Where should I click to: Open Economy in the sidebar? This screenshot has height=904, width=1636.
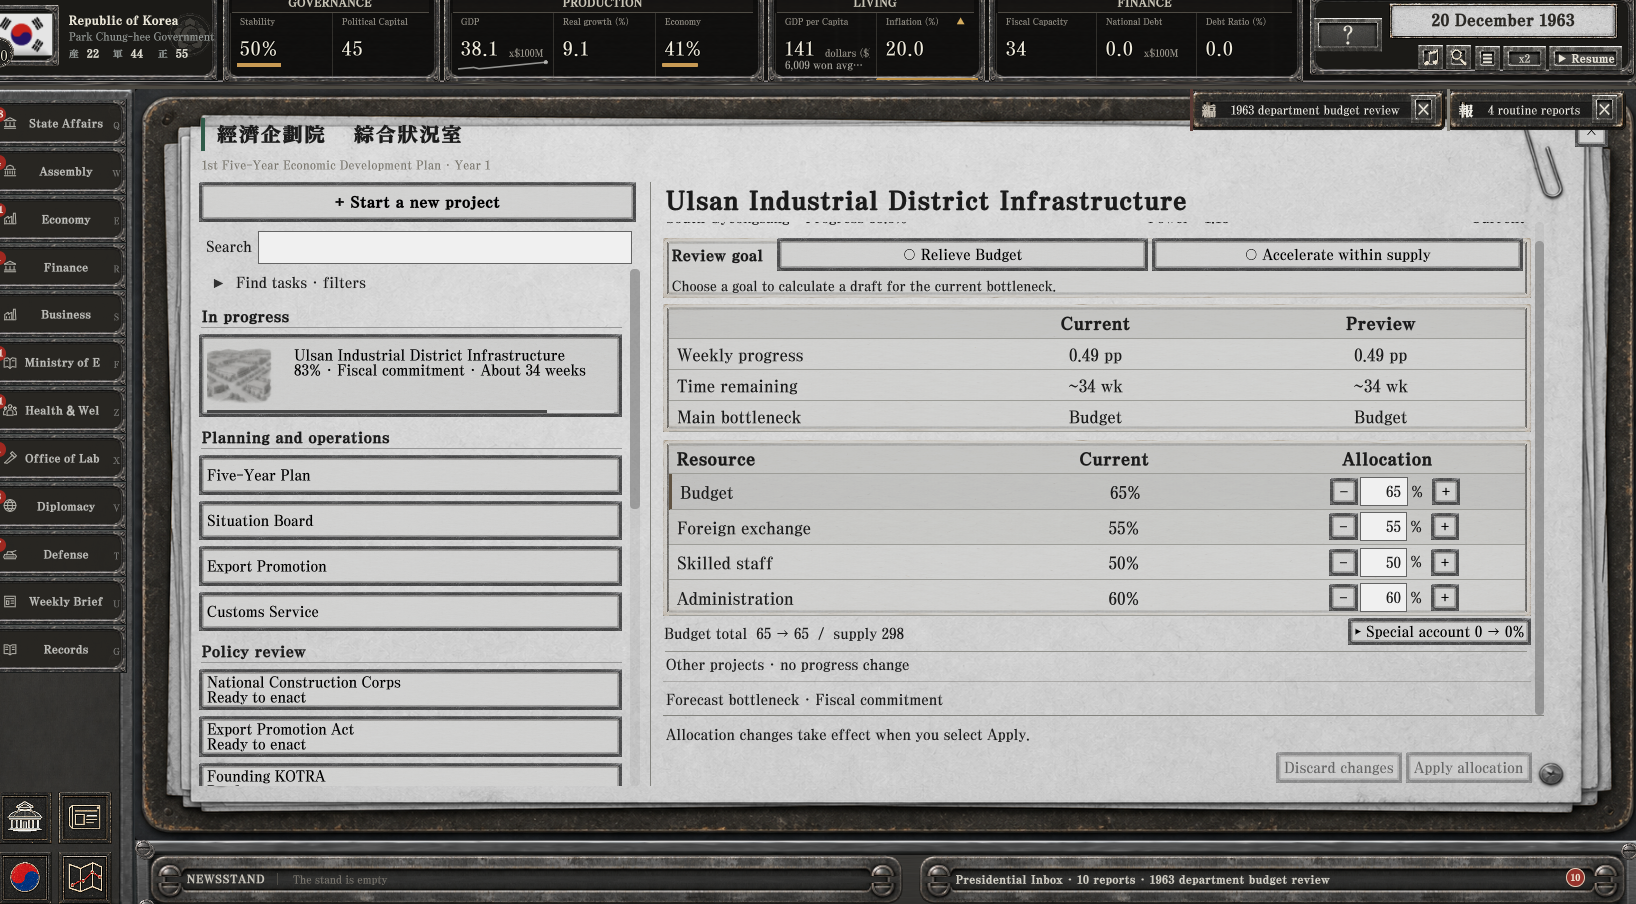coord(64,219)
